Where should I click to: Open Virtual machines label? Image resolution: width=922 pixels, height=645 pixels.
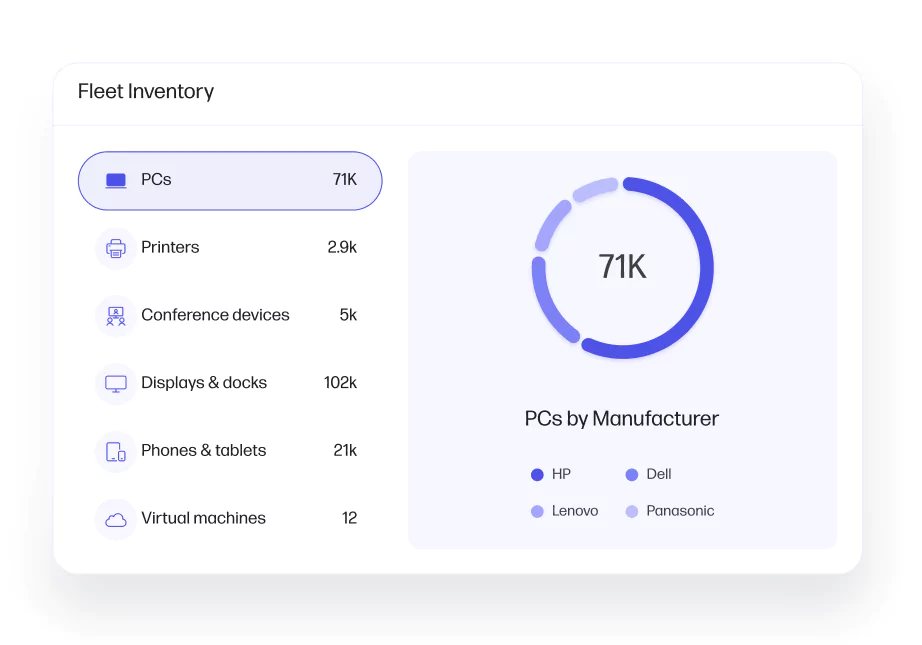click(x=203, y=519)
